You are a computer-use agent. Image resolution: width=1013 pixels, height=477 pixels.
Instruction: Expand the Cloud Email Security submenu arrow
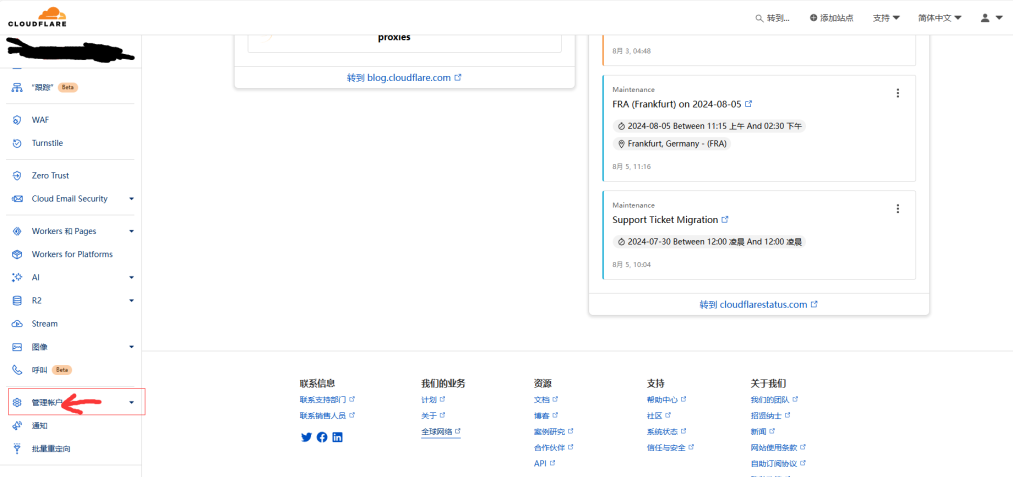tap(131, 199)
